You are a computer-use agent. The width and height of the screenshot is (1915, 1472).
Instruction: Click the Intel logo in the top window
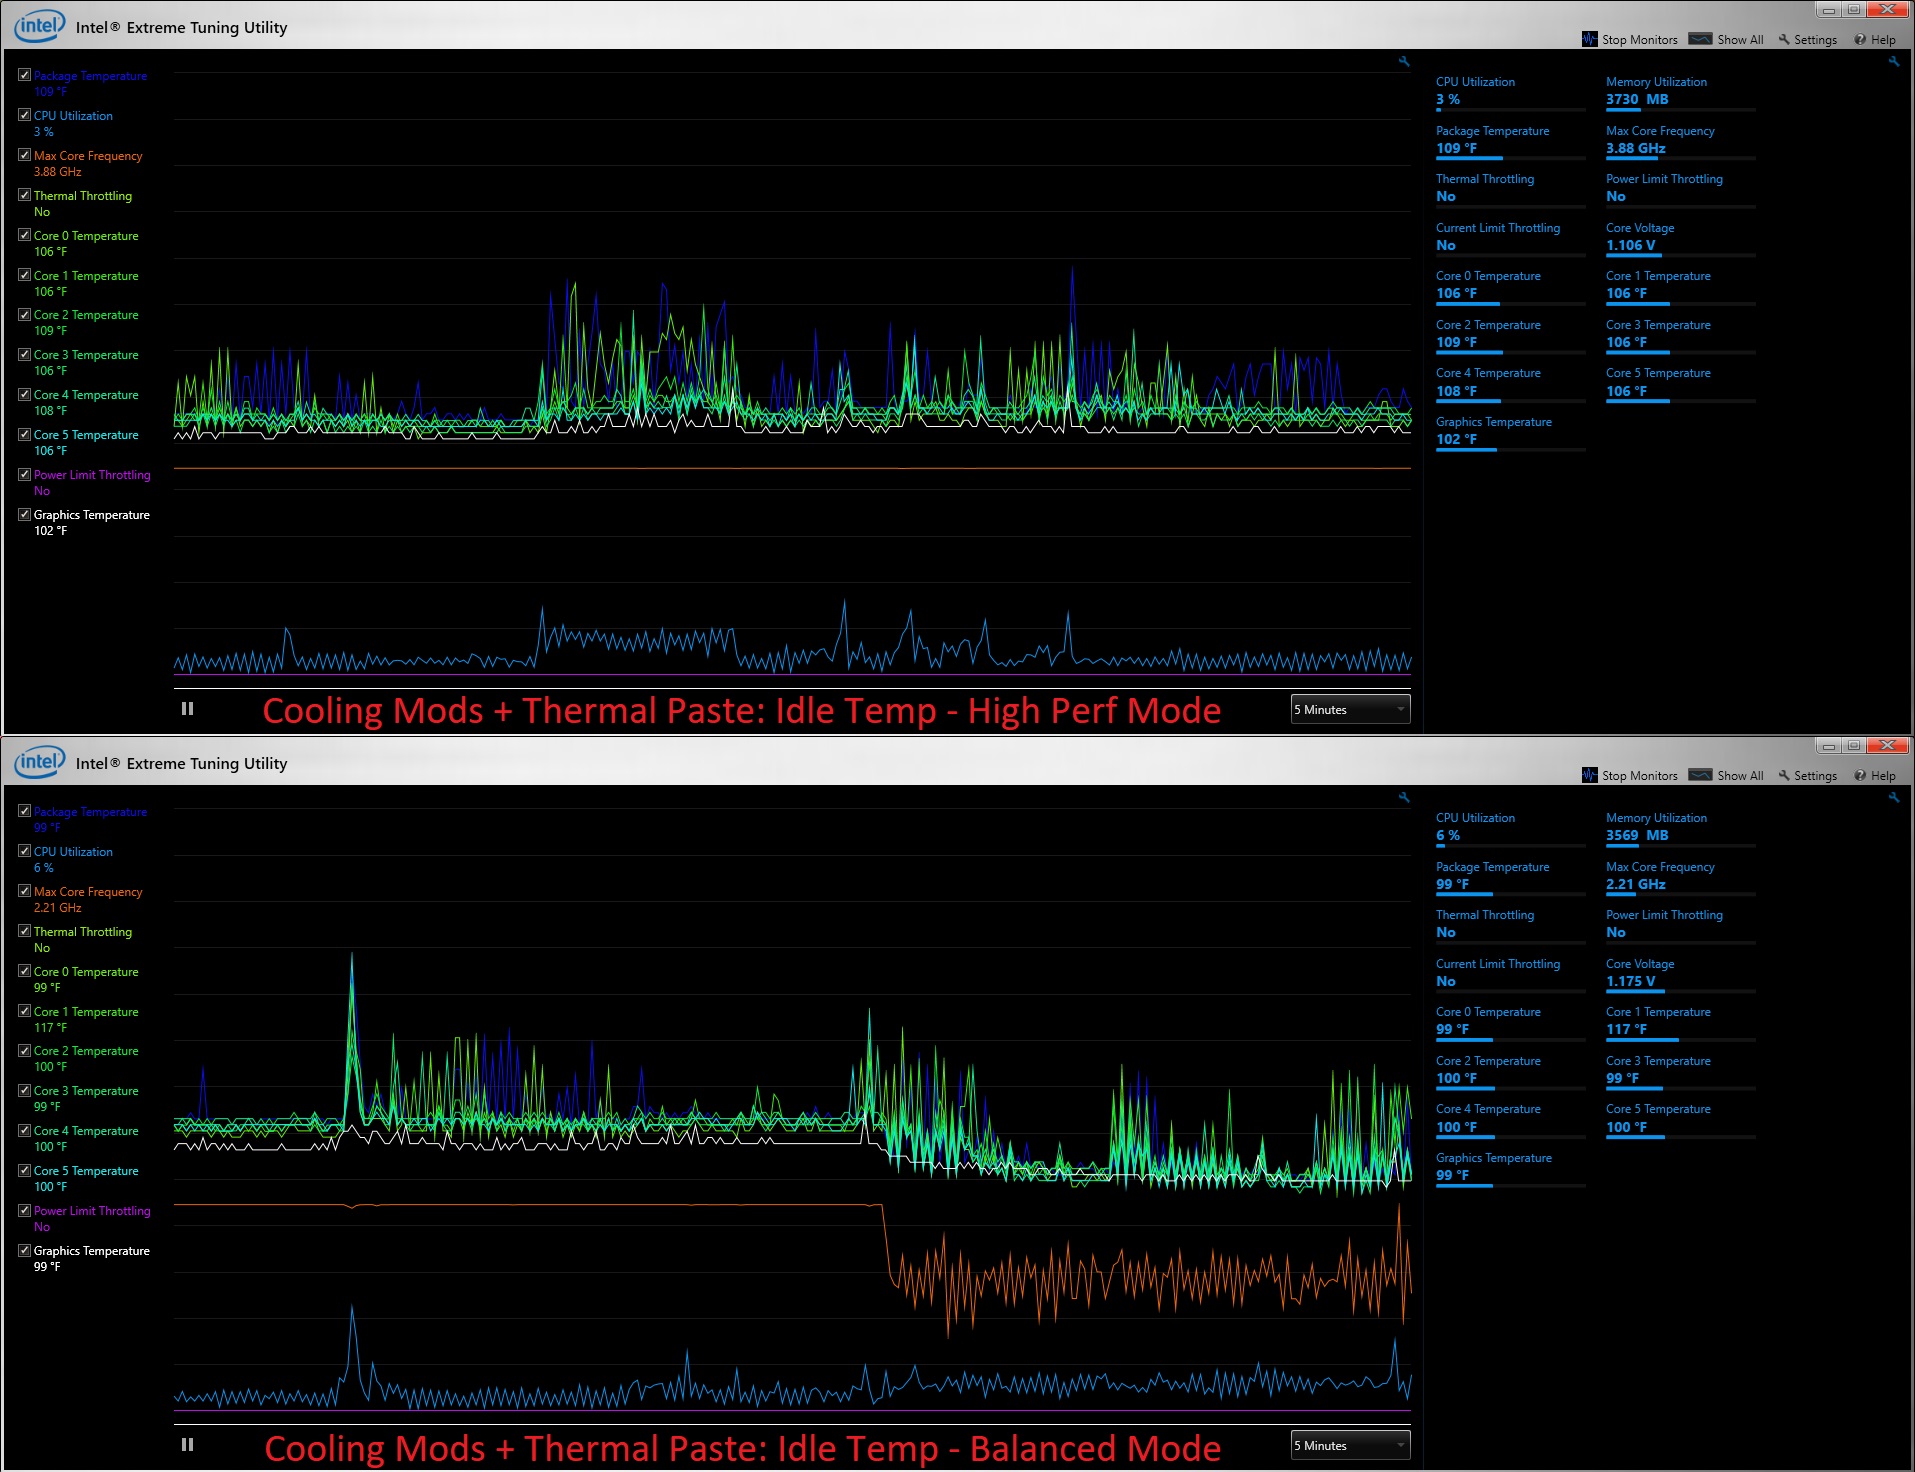coord(40,26)
